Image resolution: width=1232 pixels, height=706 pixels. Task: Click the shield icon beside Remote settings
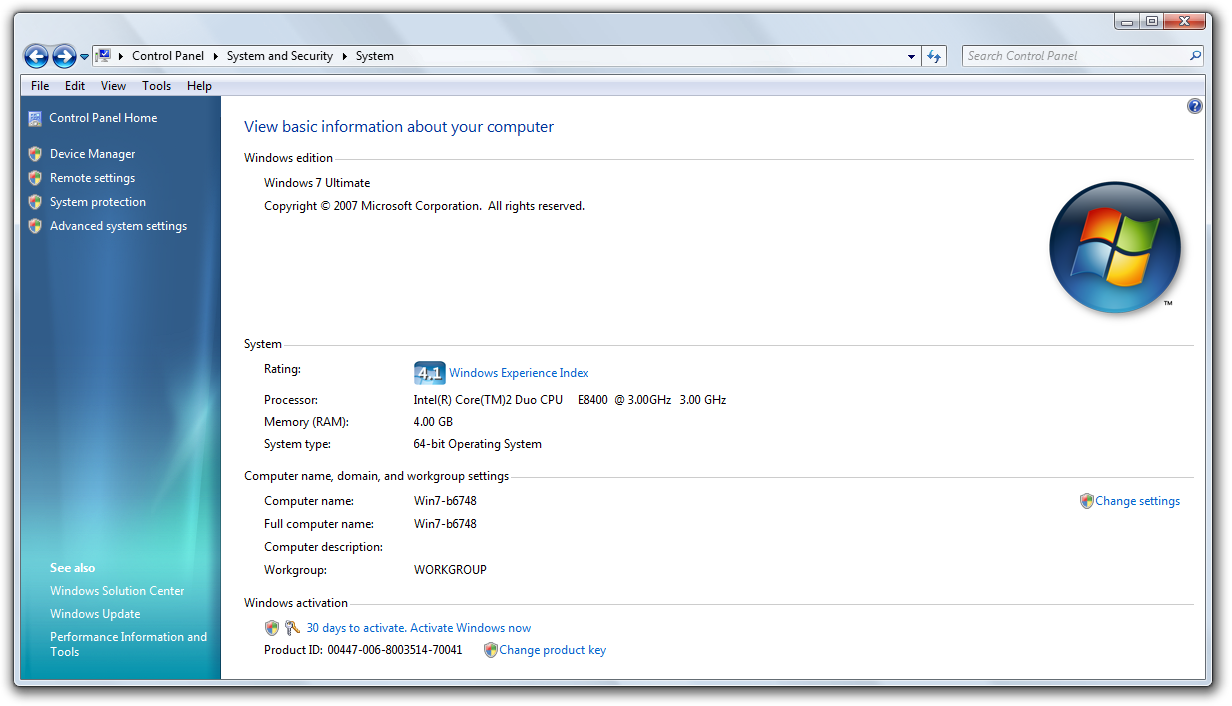(36, 178)
